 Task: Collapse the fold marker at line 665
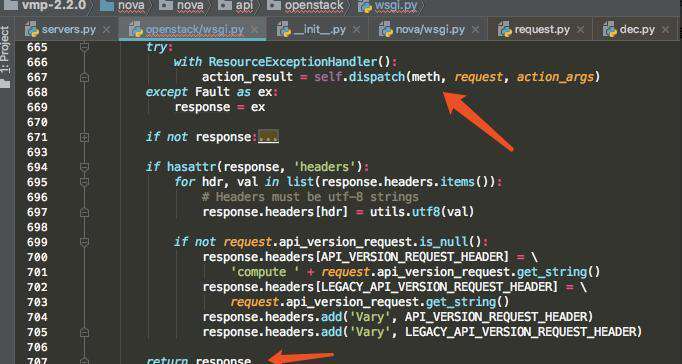click(85, 47)
